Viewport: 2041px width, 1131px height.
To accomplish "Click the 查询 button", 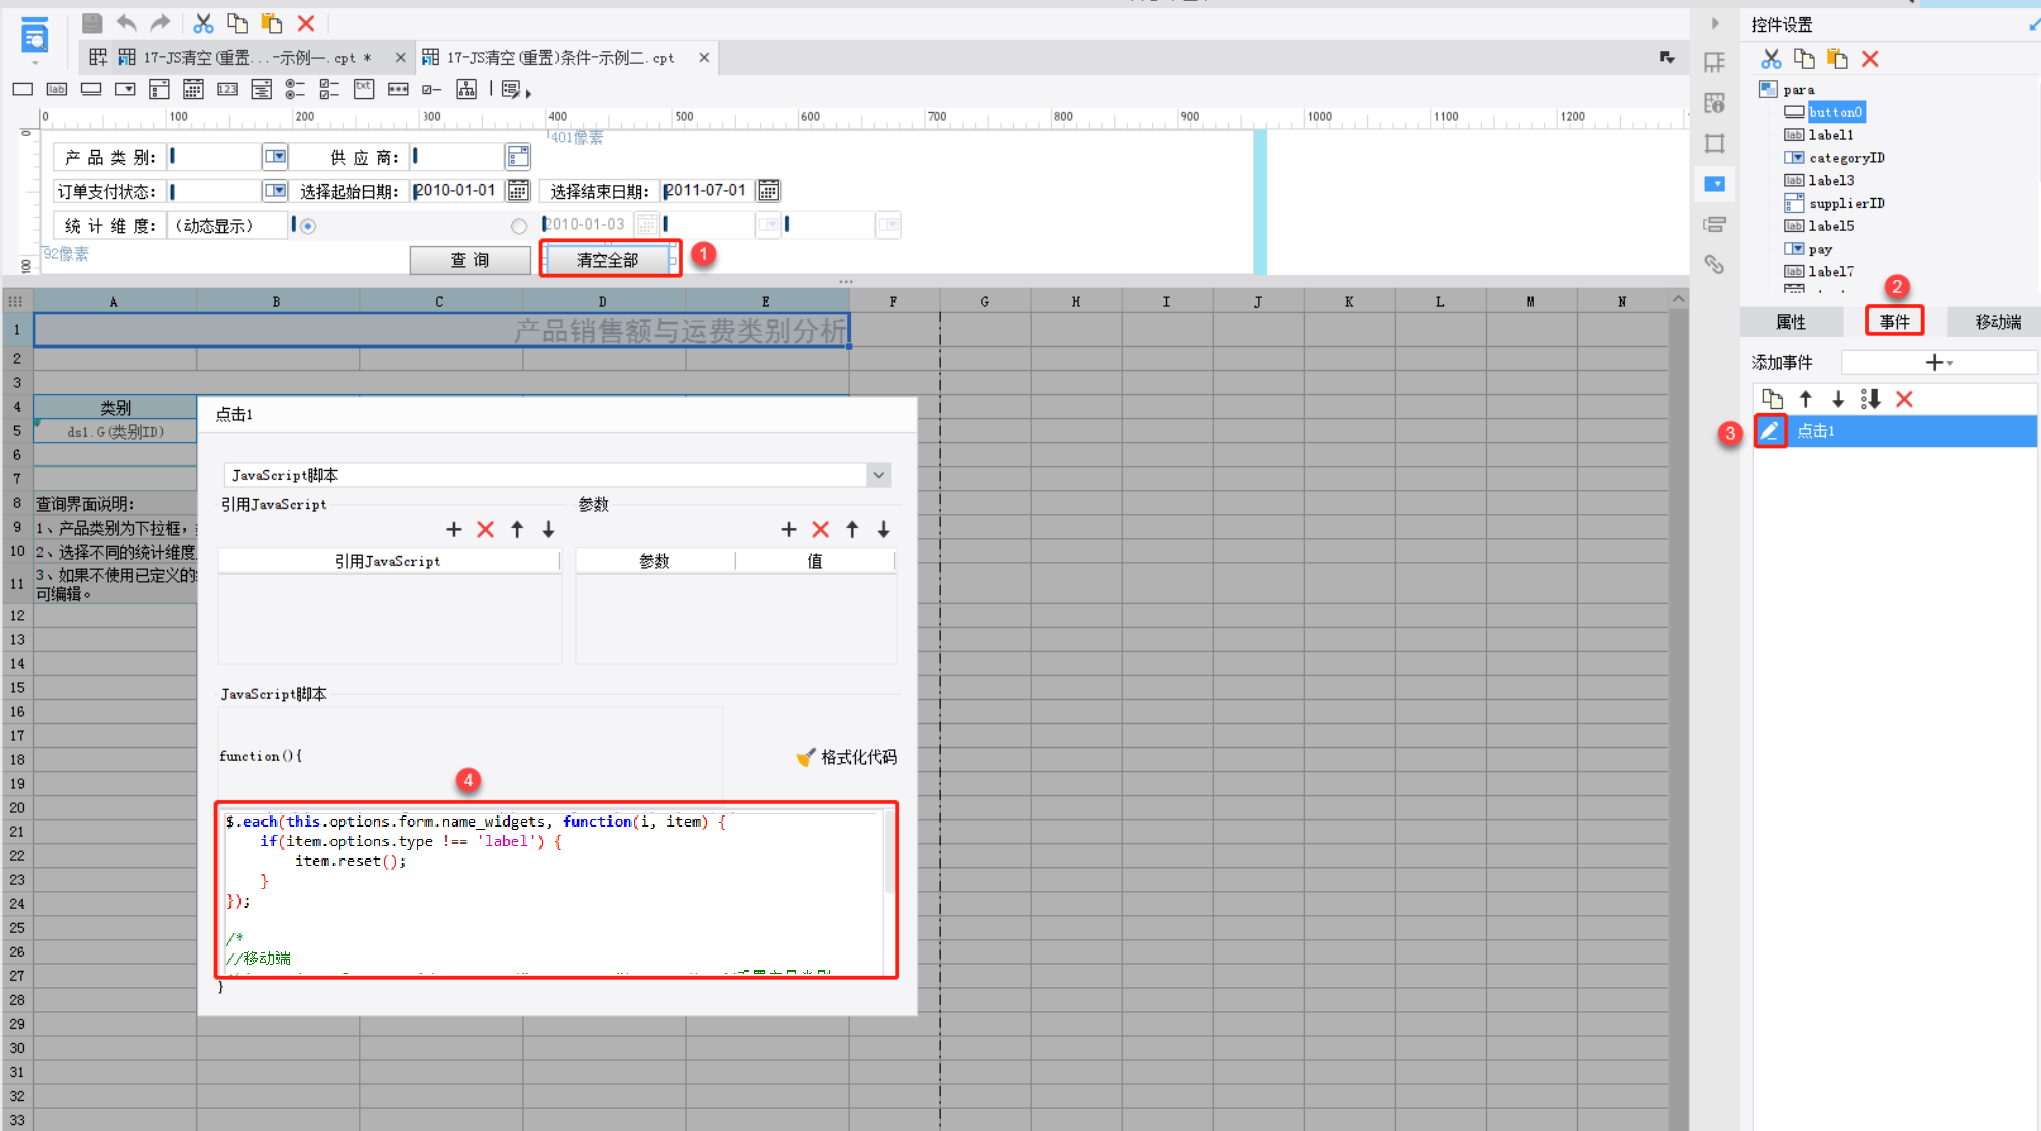I will (x=470, y=260).
